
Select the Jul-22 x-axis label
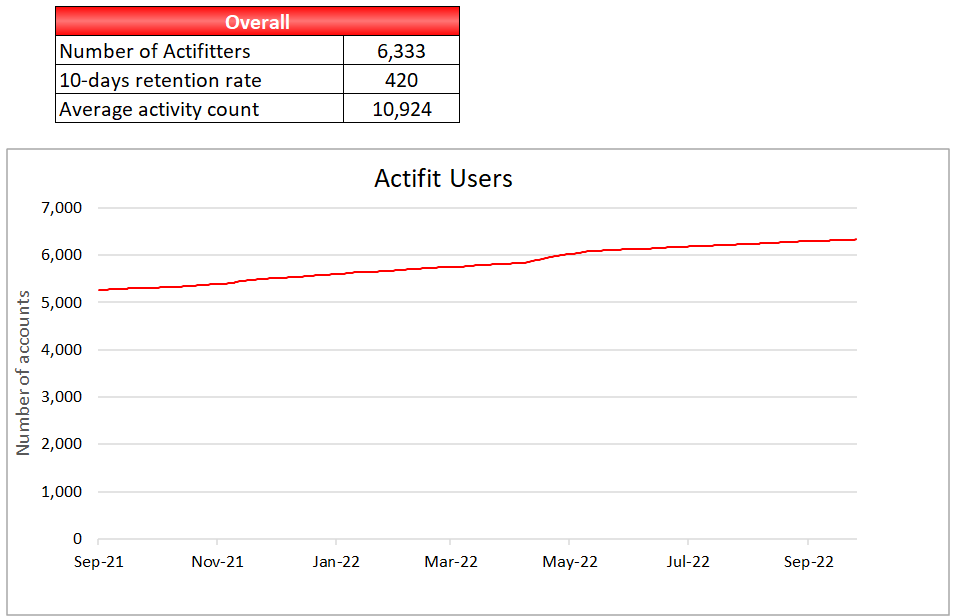coord(688,562)
